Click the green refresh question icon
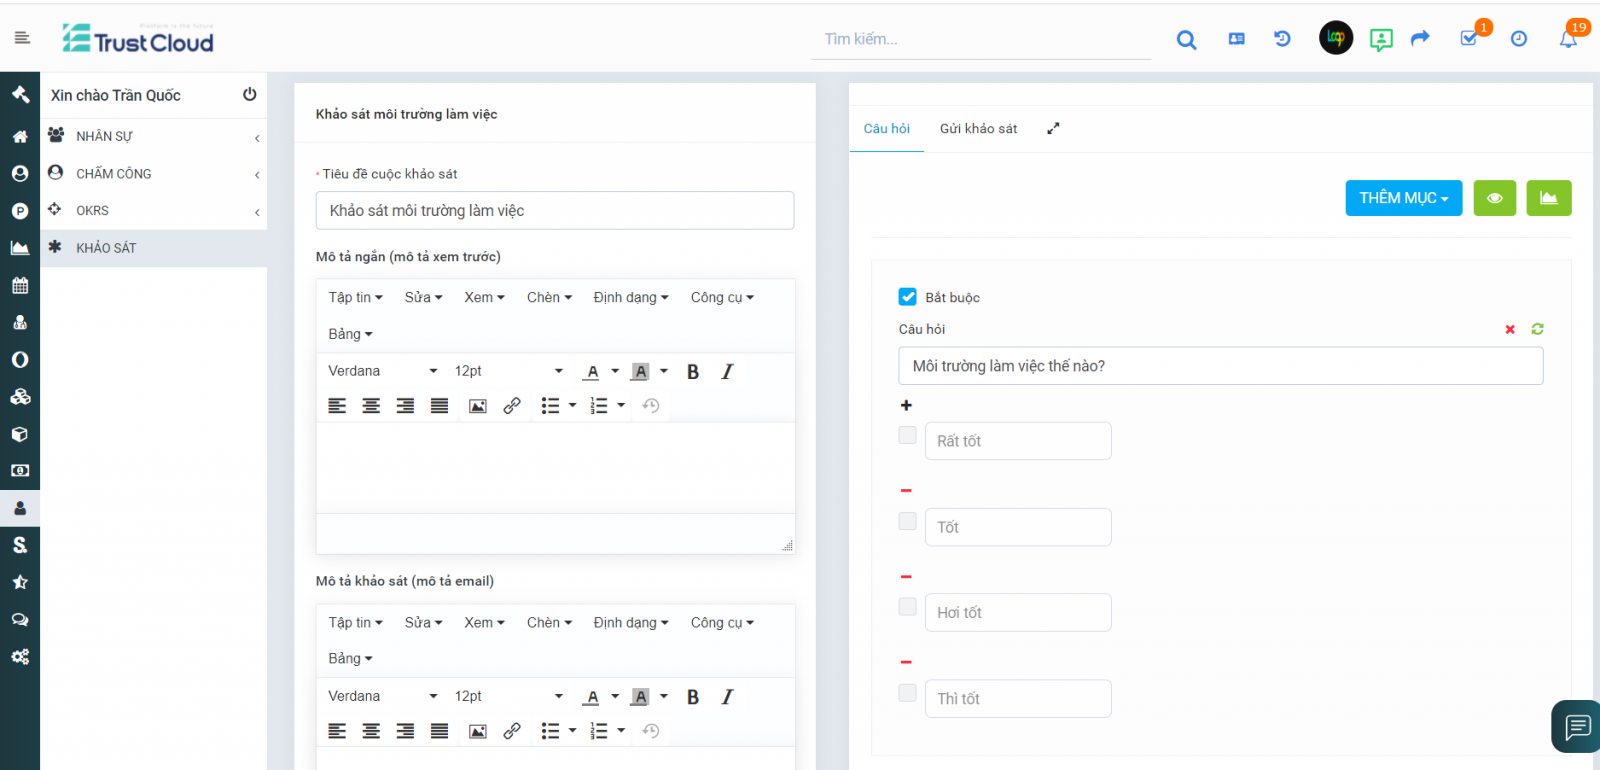Screen dimensions: 1600x770 (1537, 329)
